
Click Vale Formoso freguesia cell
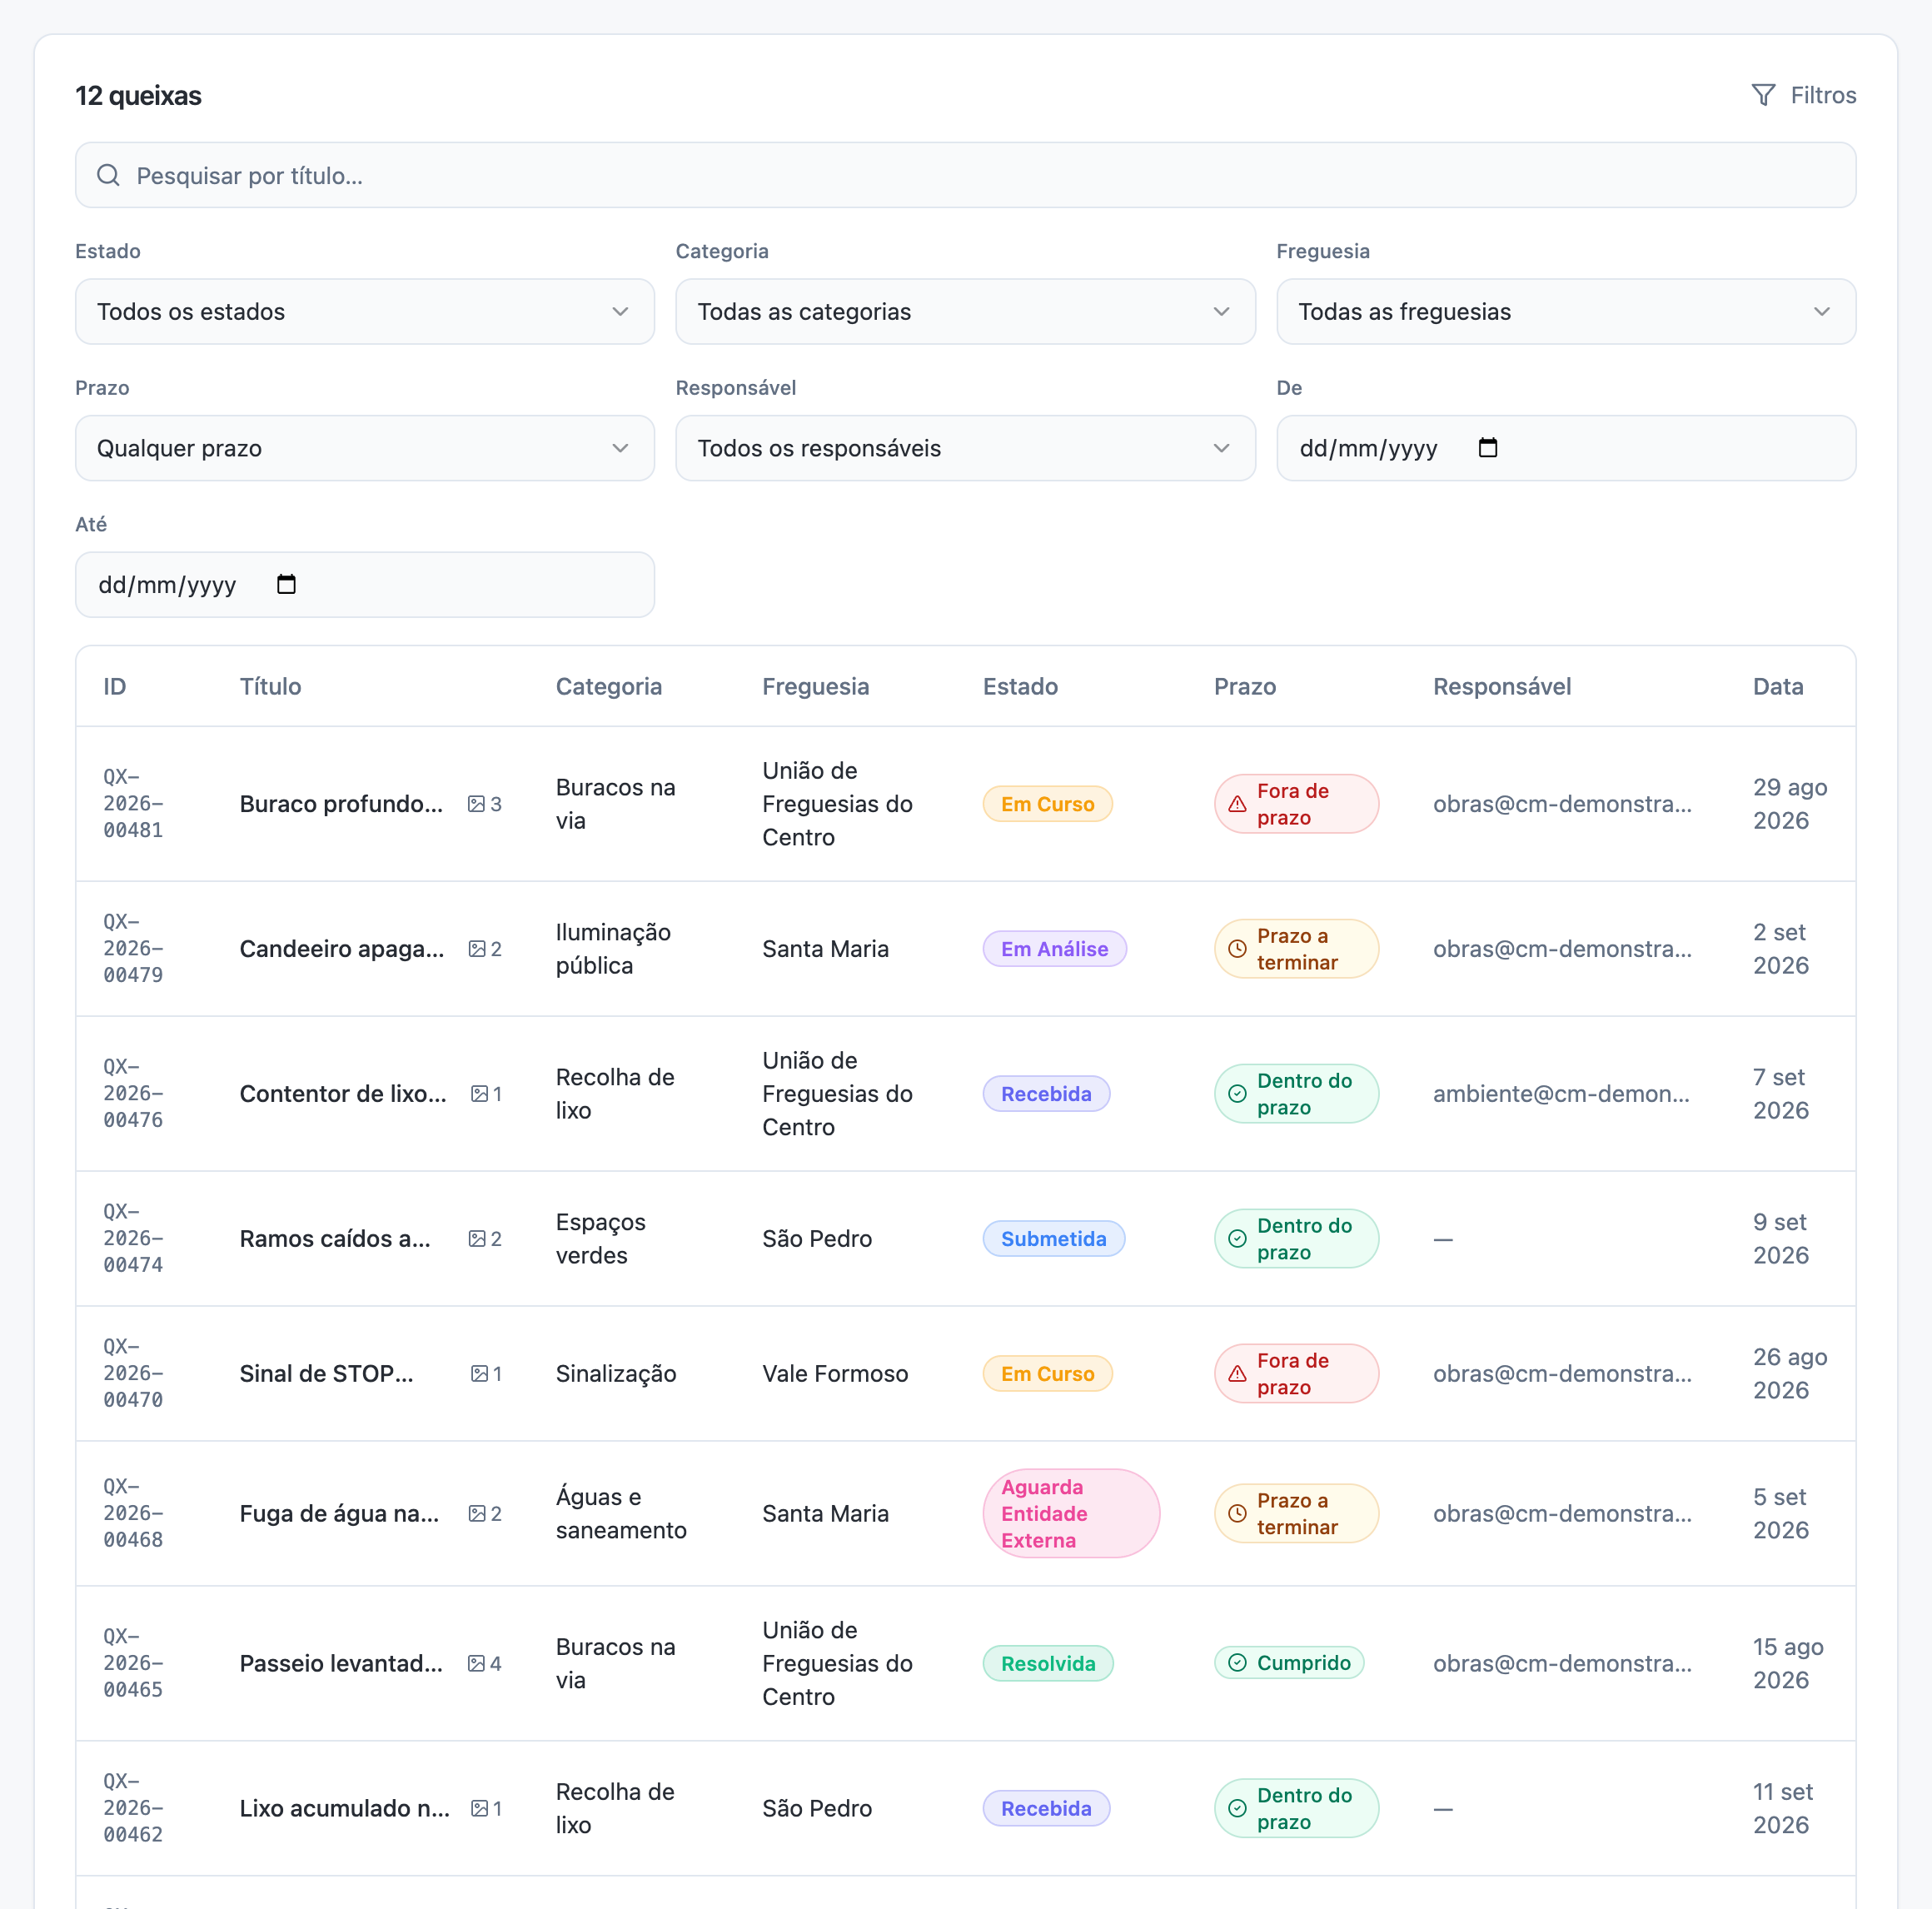(835, 1374)
